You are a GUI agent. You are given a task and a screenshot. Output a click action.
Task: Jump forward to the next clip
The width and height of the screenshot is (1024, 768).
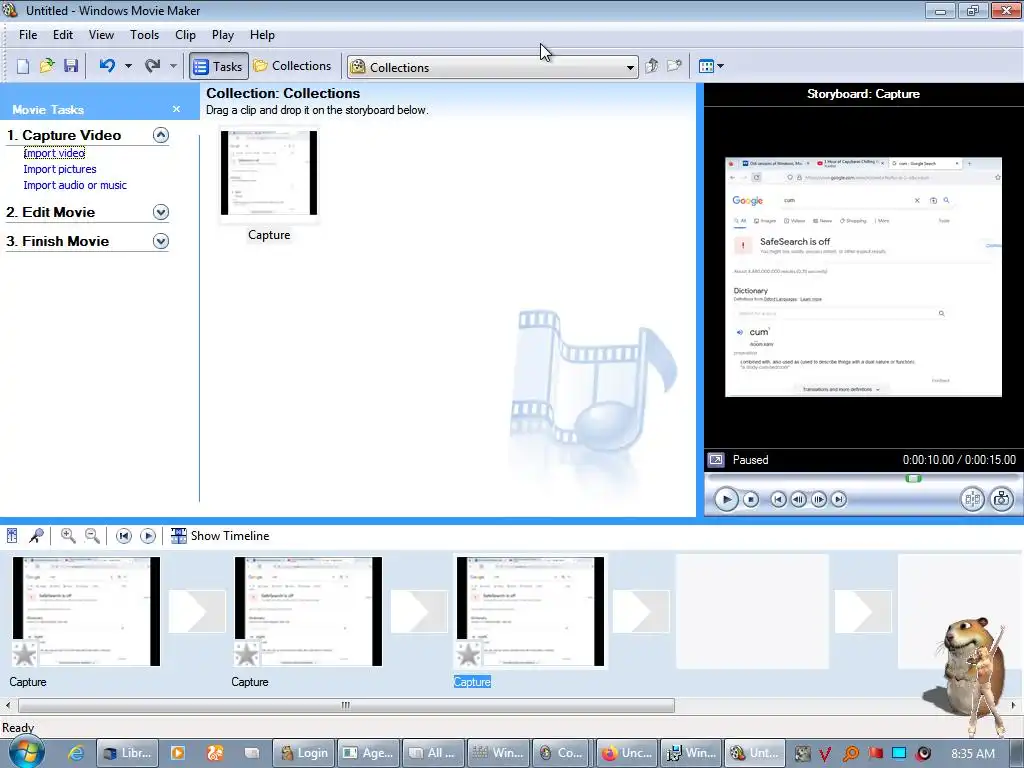[839, 500]
